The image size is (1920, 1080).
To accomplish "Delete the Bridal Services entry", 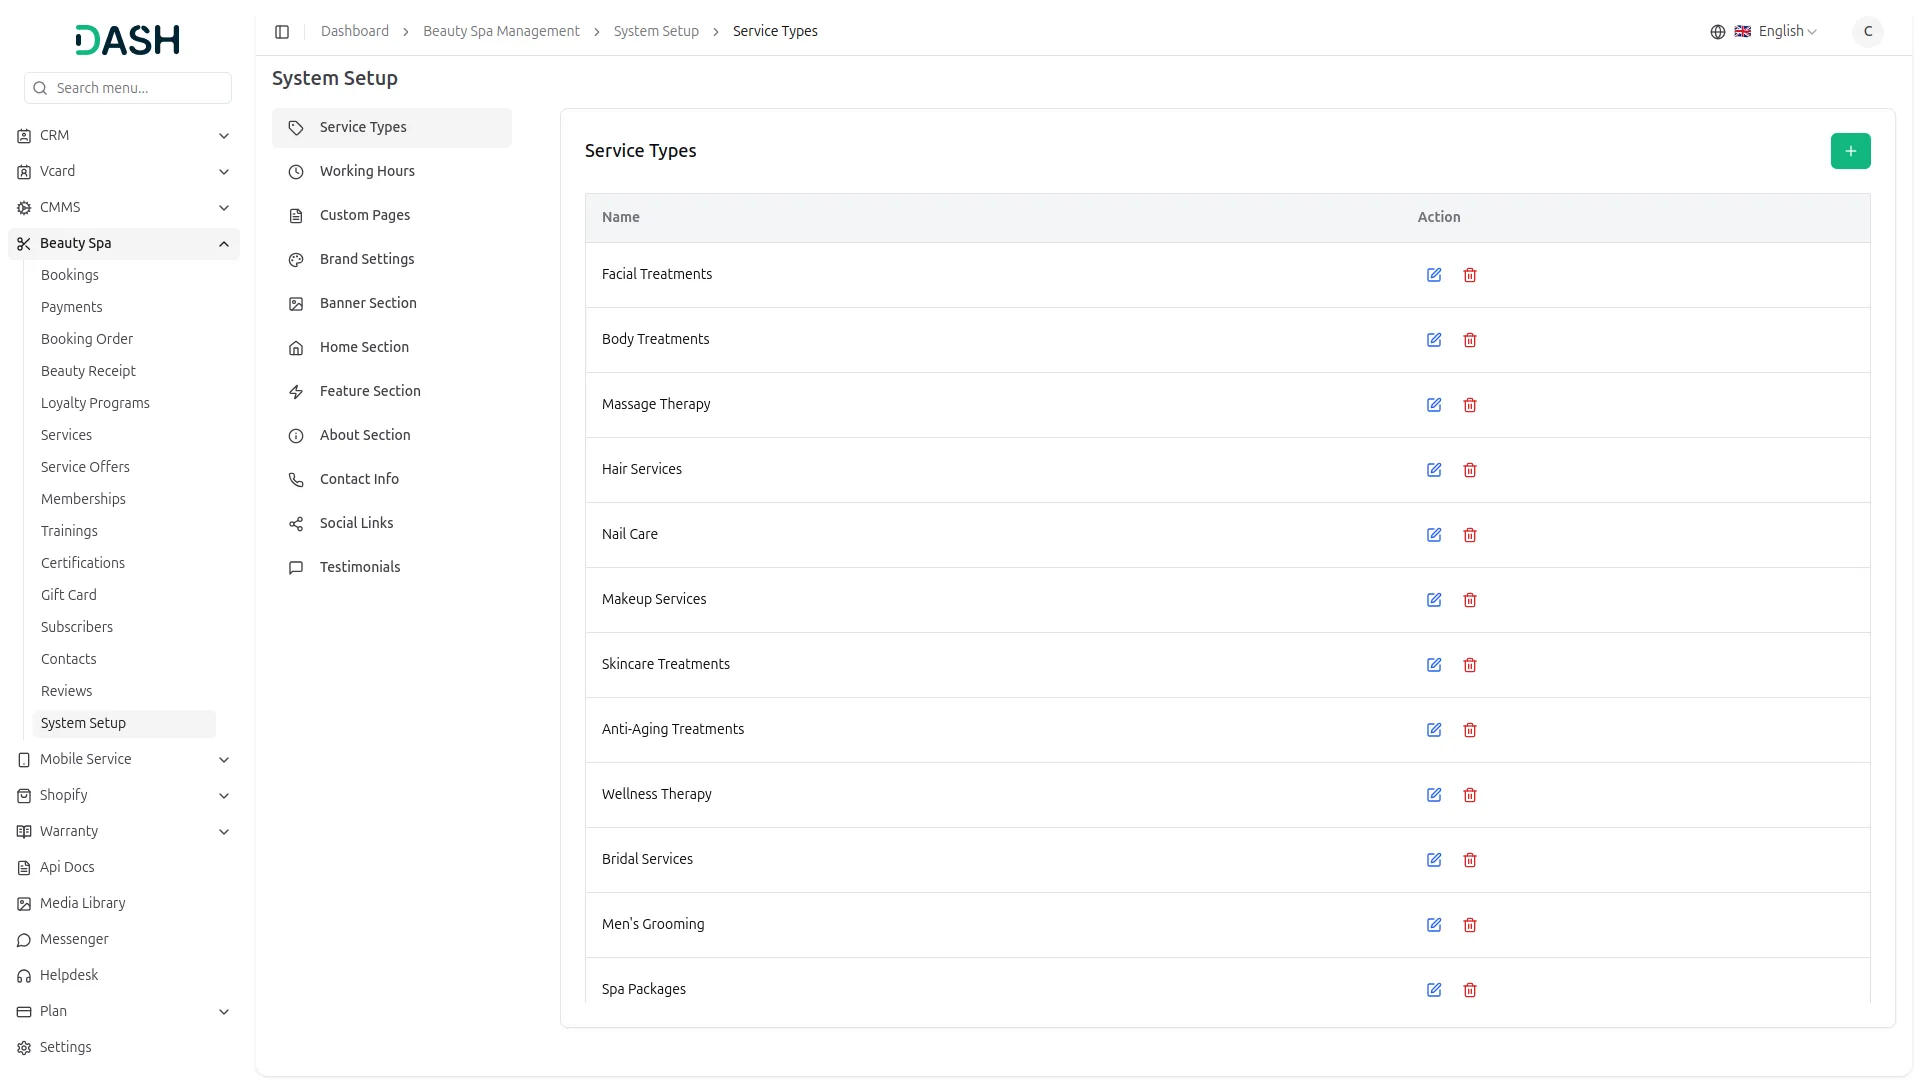I will [1469, 860].
